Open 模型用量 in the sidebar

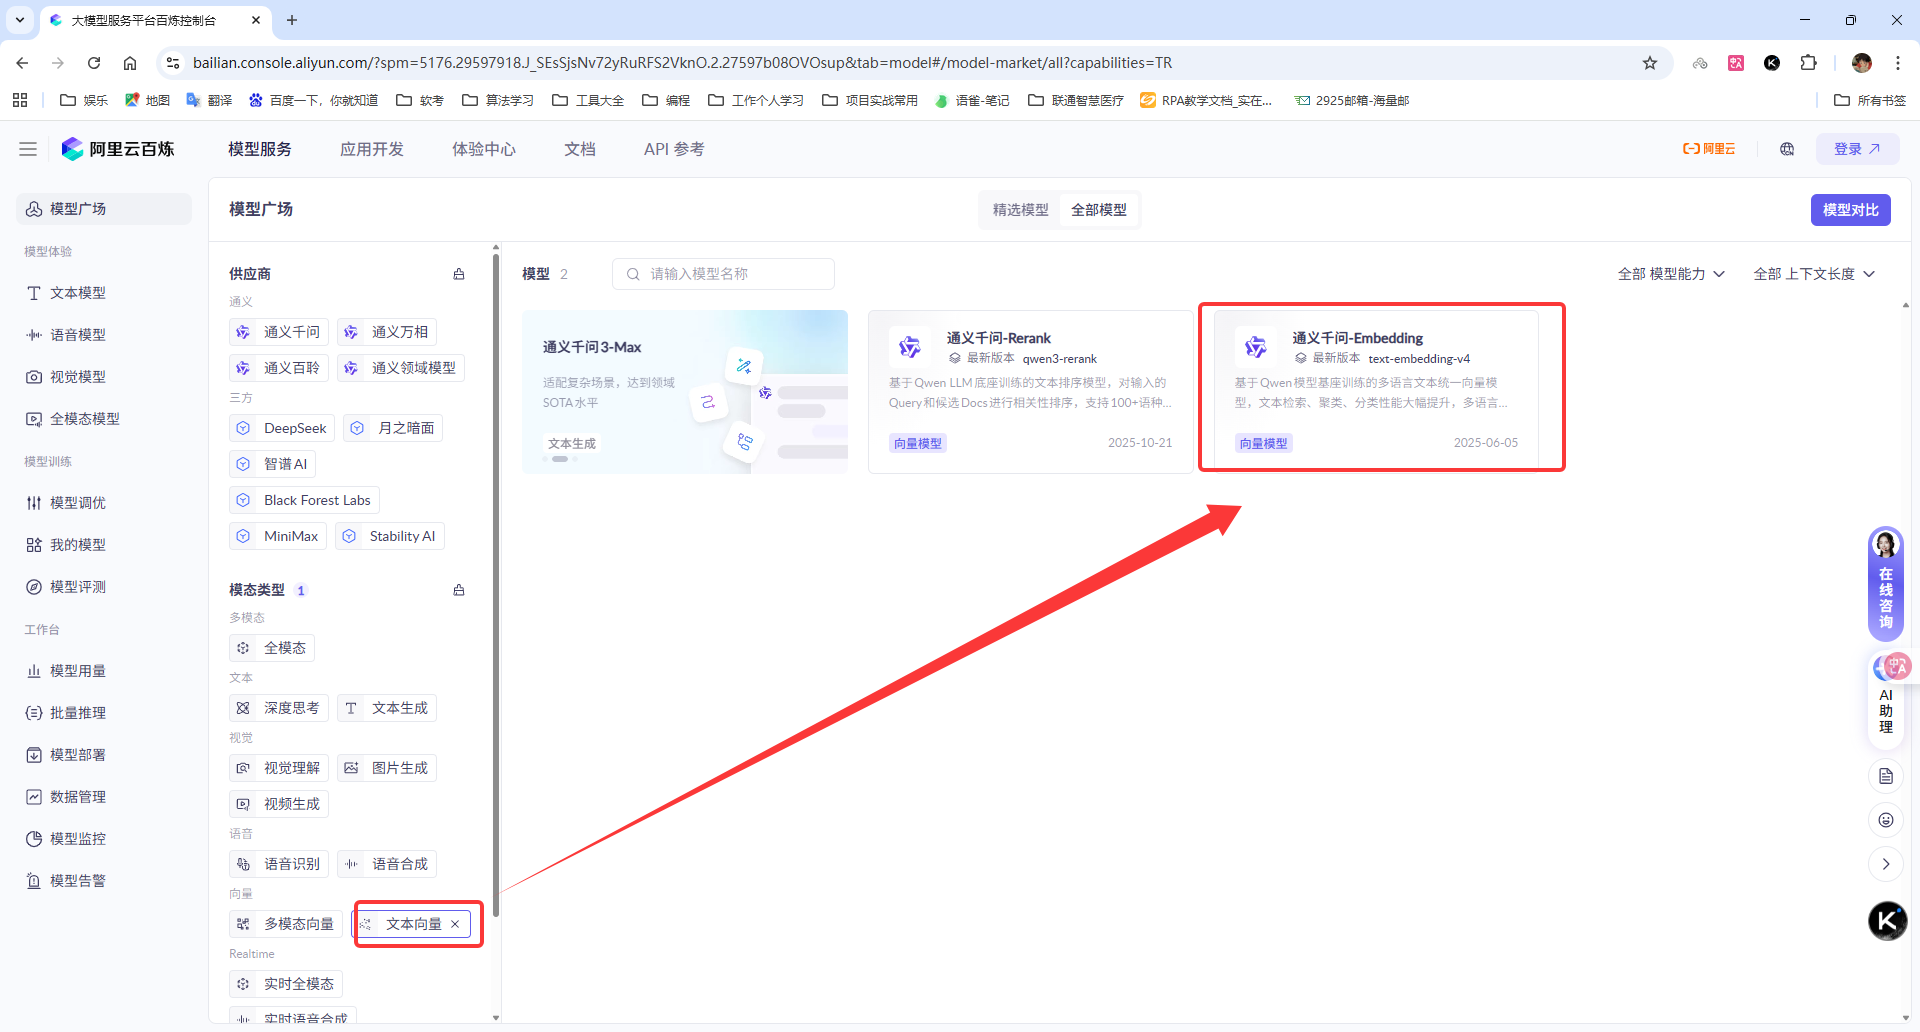(x=104, y=671)
